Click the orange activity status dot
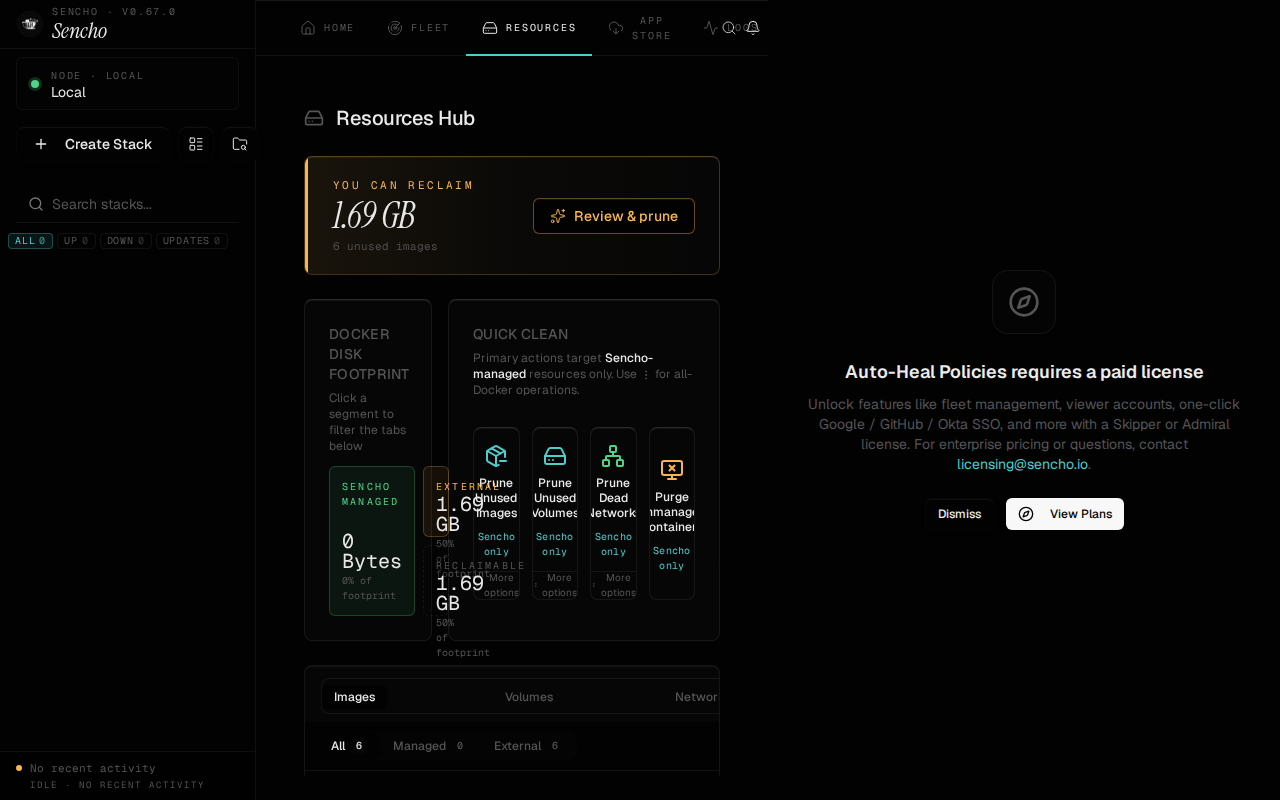 [x=19, y=768]
